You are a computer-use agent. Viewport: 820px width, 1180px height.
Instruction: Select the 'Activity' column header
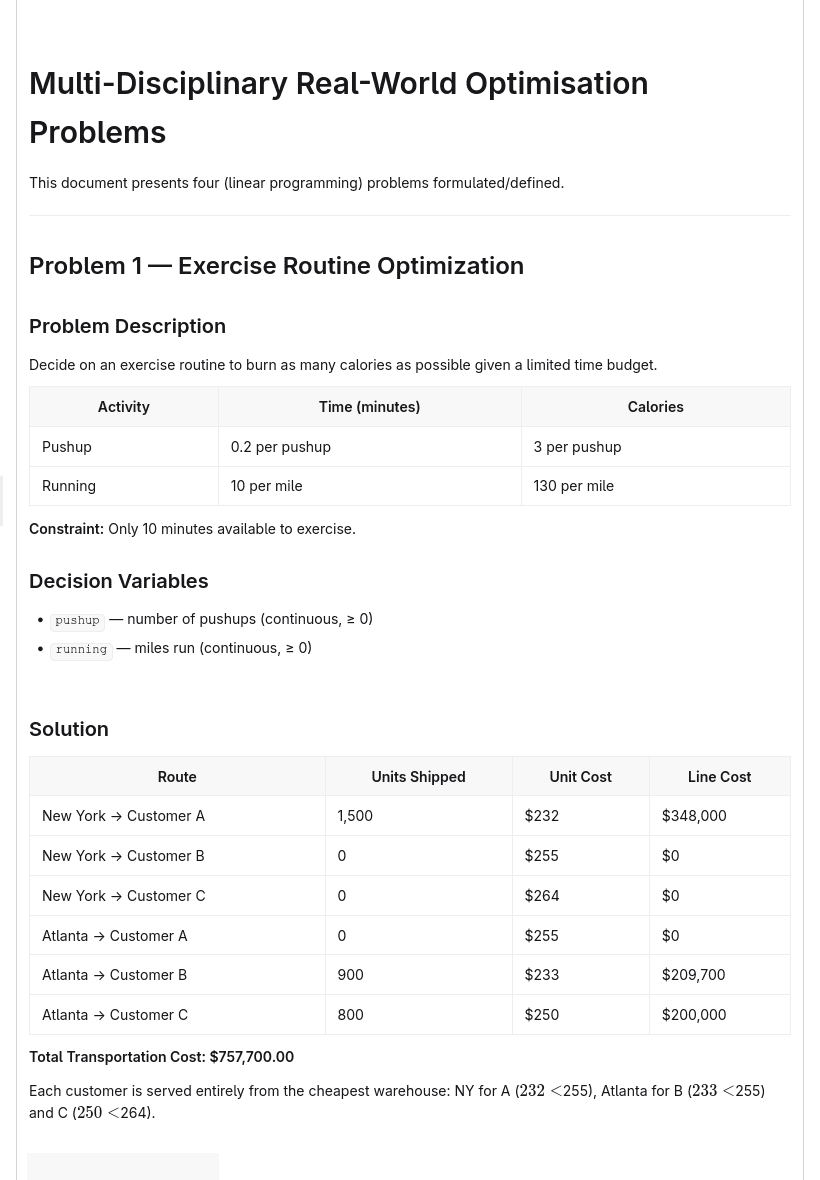[x=123, y=406]
